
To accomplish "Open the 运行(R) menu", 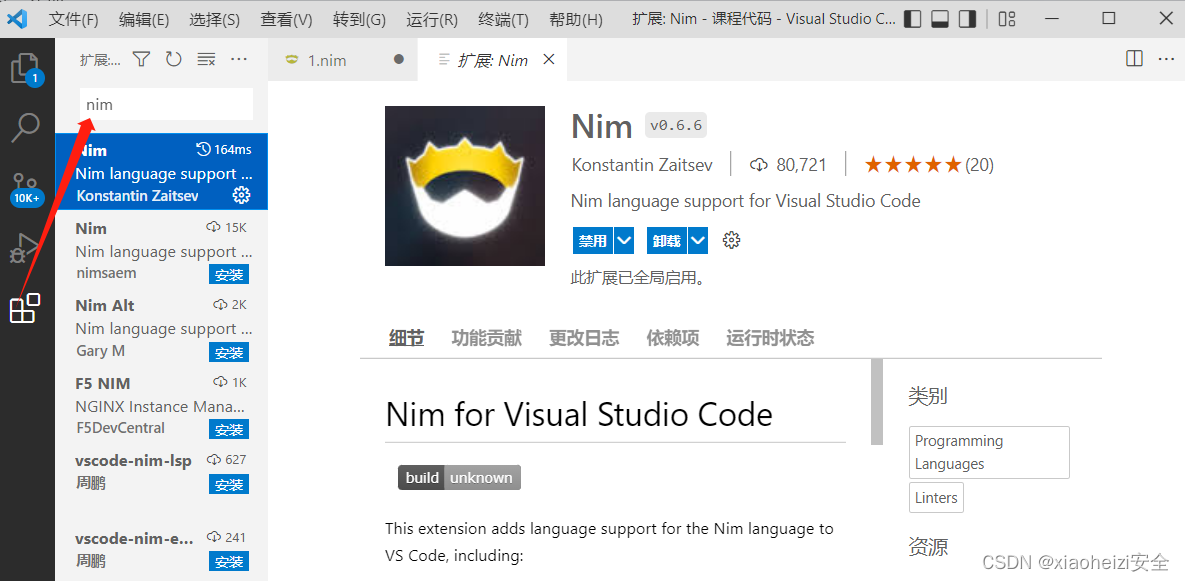I will [432, 20].
